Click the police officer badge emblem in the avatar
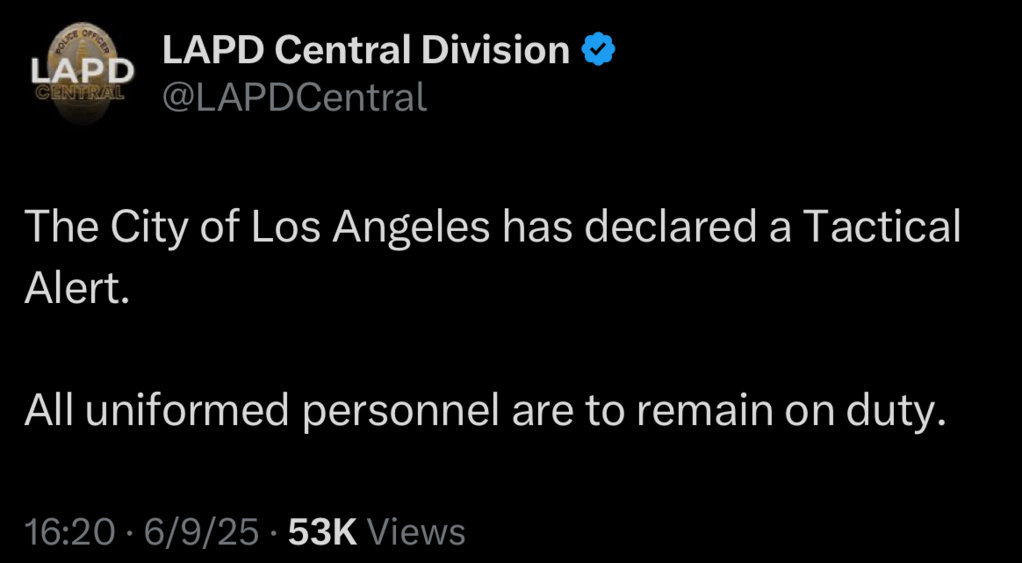The width and height of the screenshot is (1022, 563). [x=83, y=72]
